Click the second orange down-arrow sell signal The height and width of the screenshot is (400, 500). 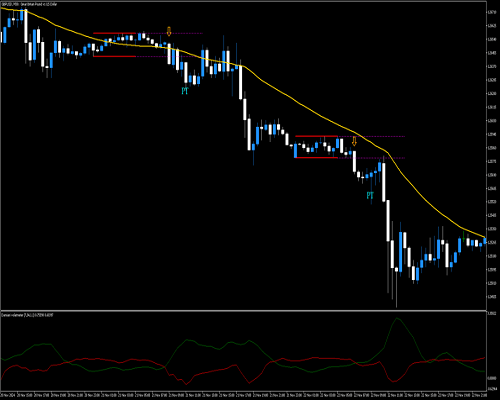[354, 141]
